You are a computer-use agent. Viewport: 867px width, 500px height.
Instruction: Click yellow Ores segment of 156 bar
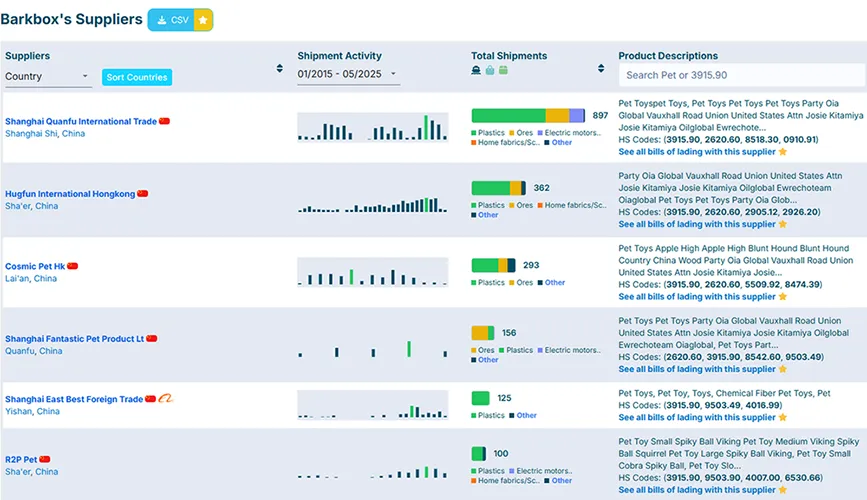(x=479, y=333)
